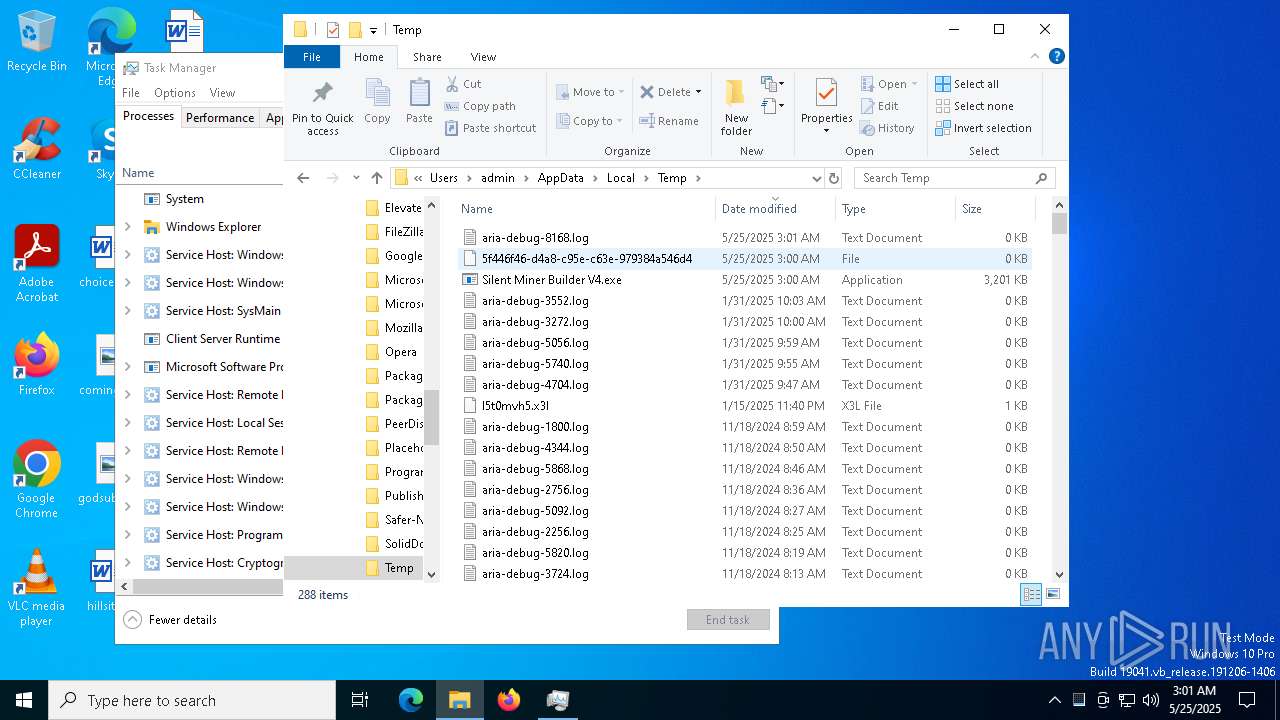Screen dimensions: 1280x720
Task: Click the Cut scissors command
Action: [x=464, y=84]
